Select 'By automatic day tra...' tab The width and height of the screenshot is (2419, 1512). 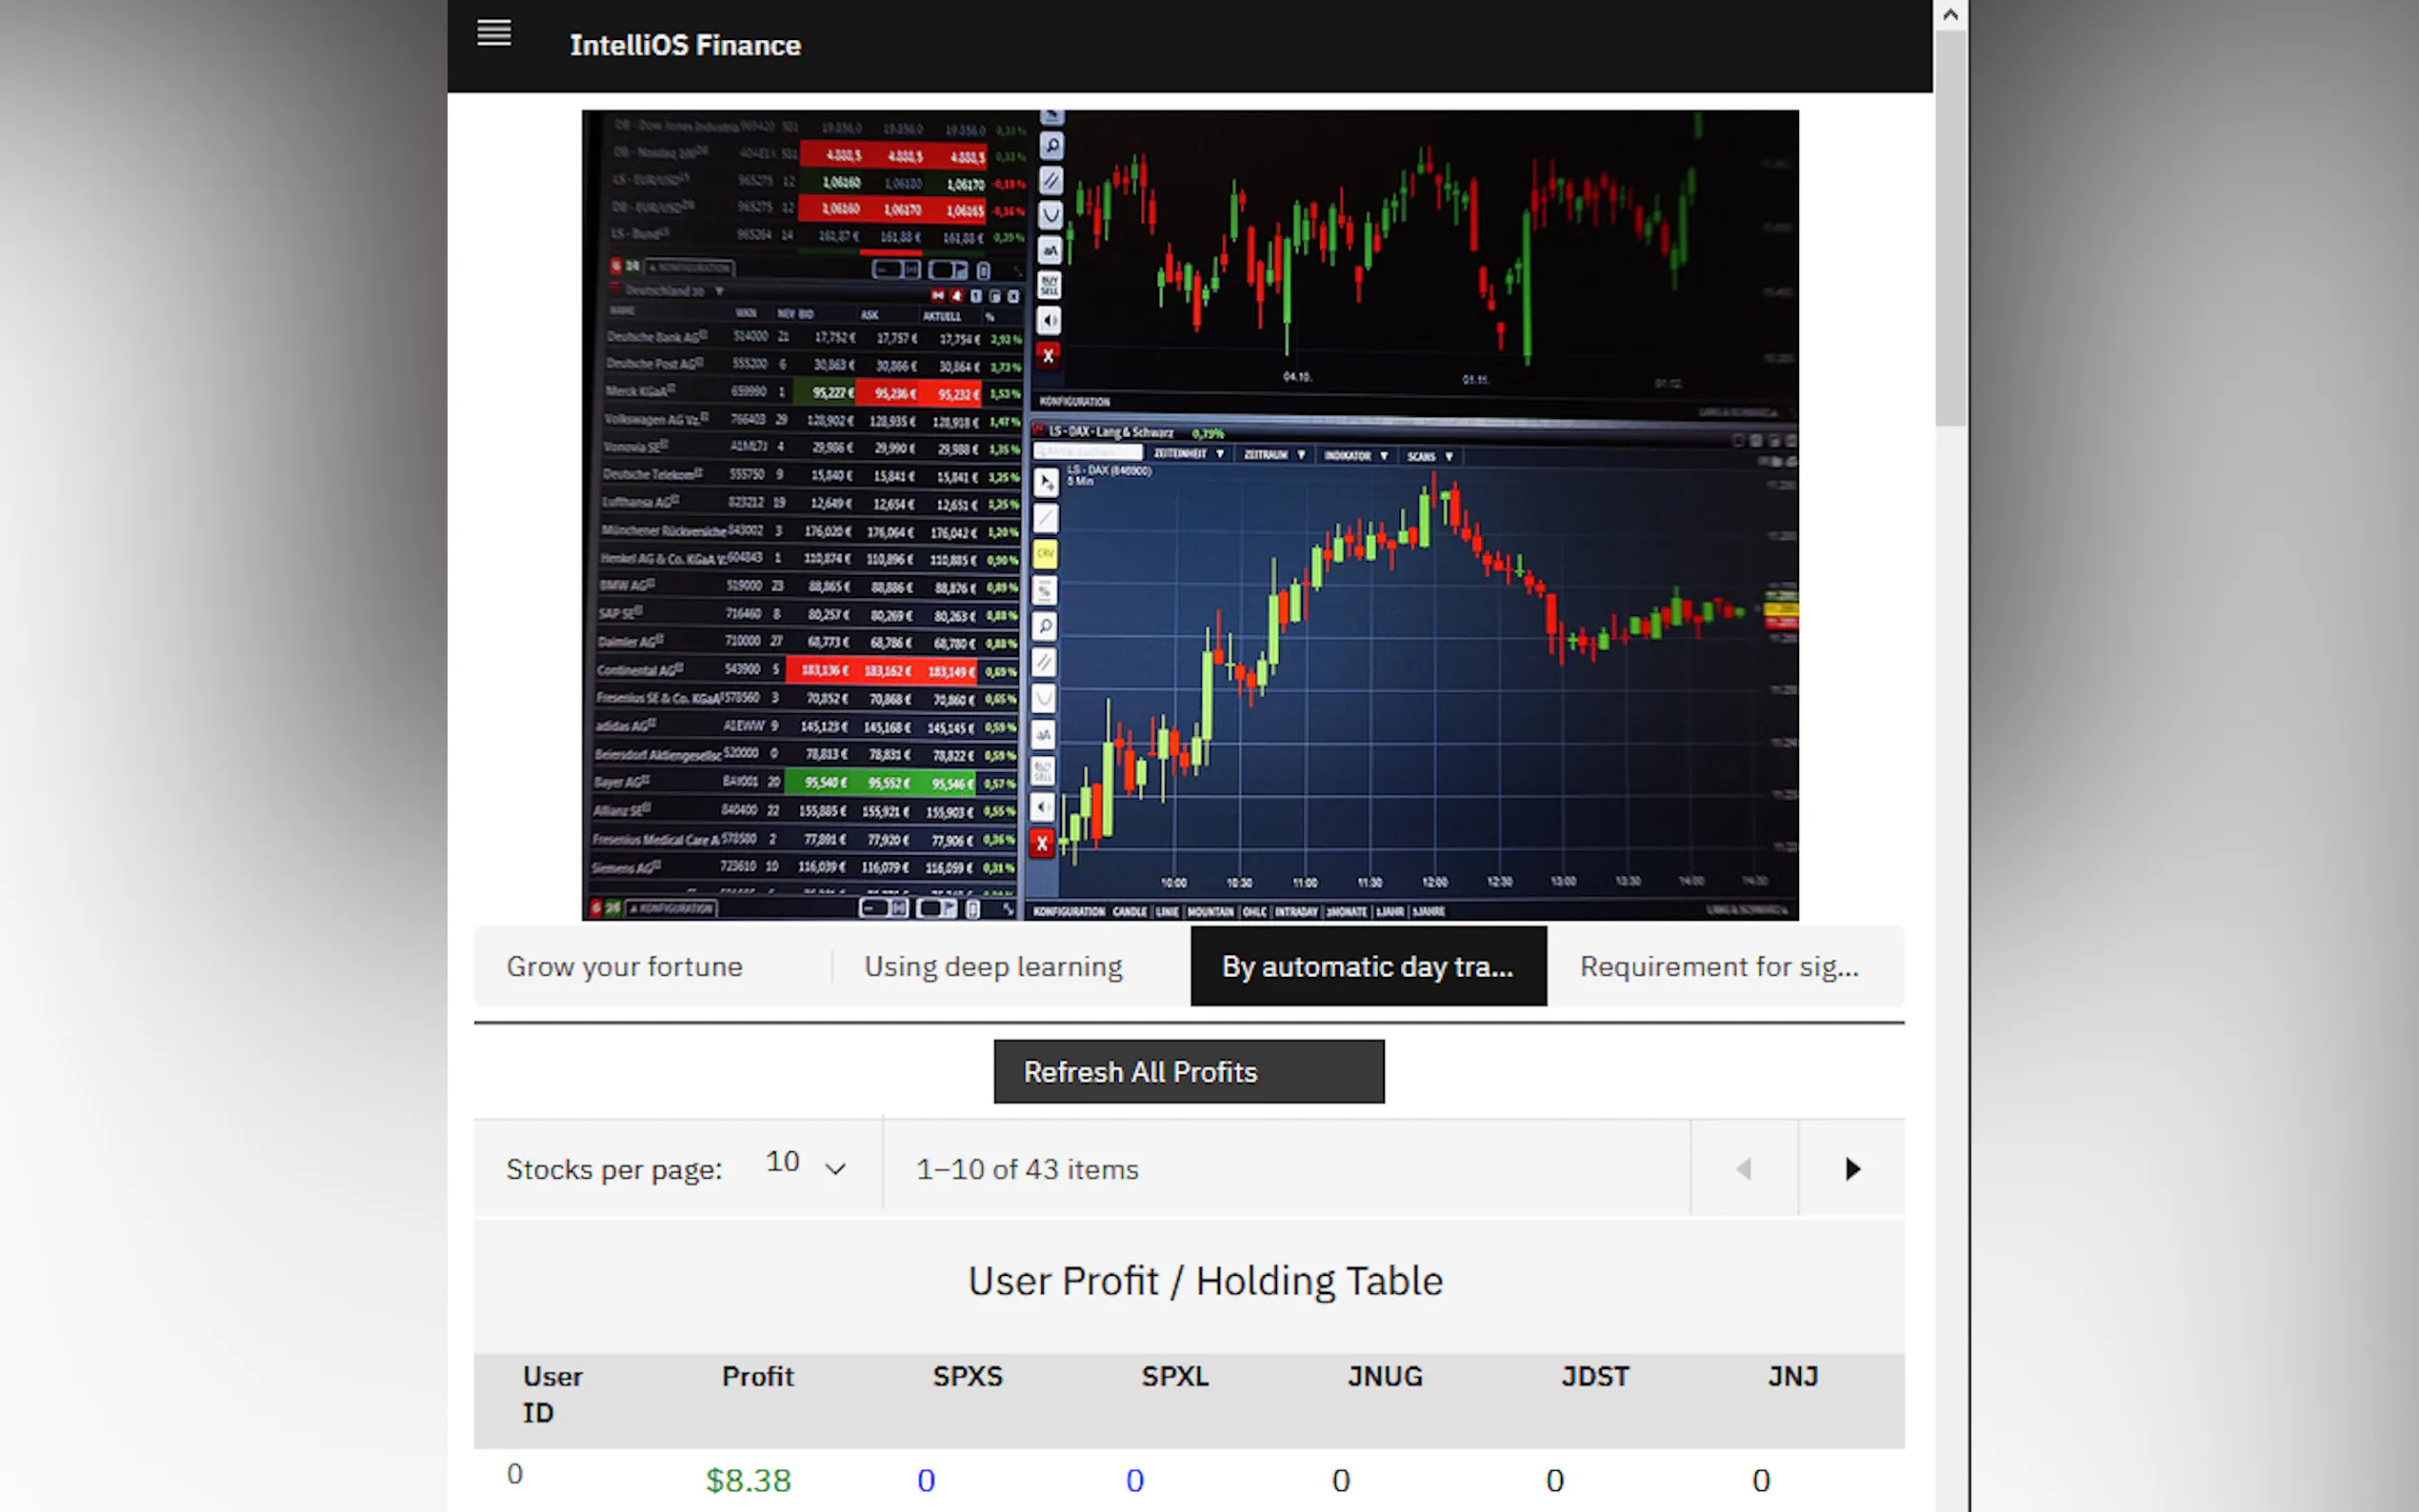coord(1367,966)
